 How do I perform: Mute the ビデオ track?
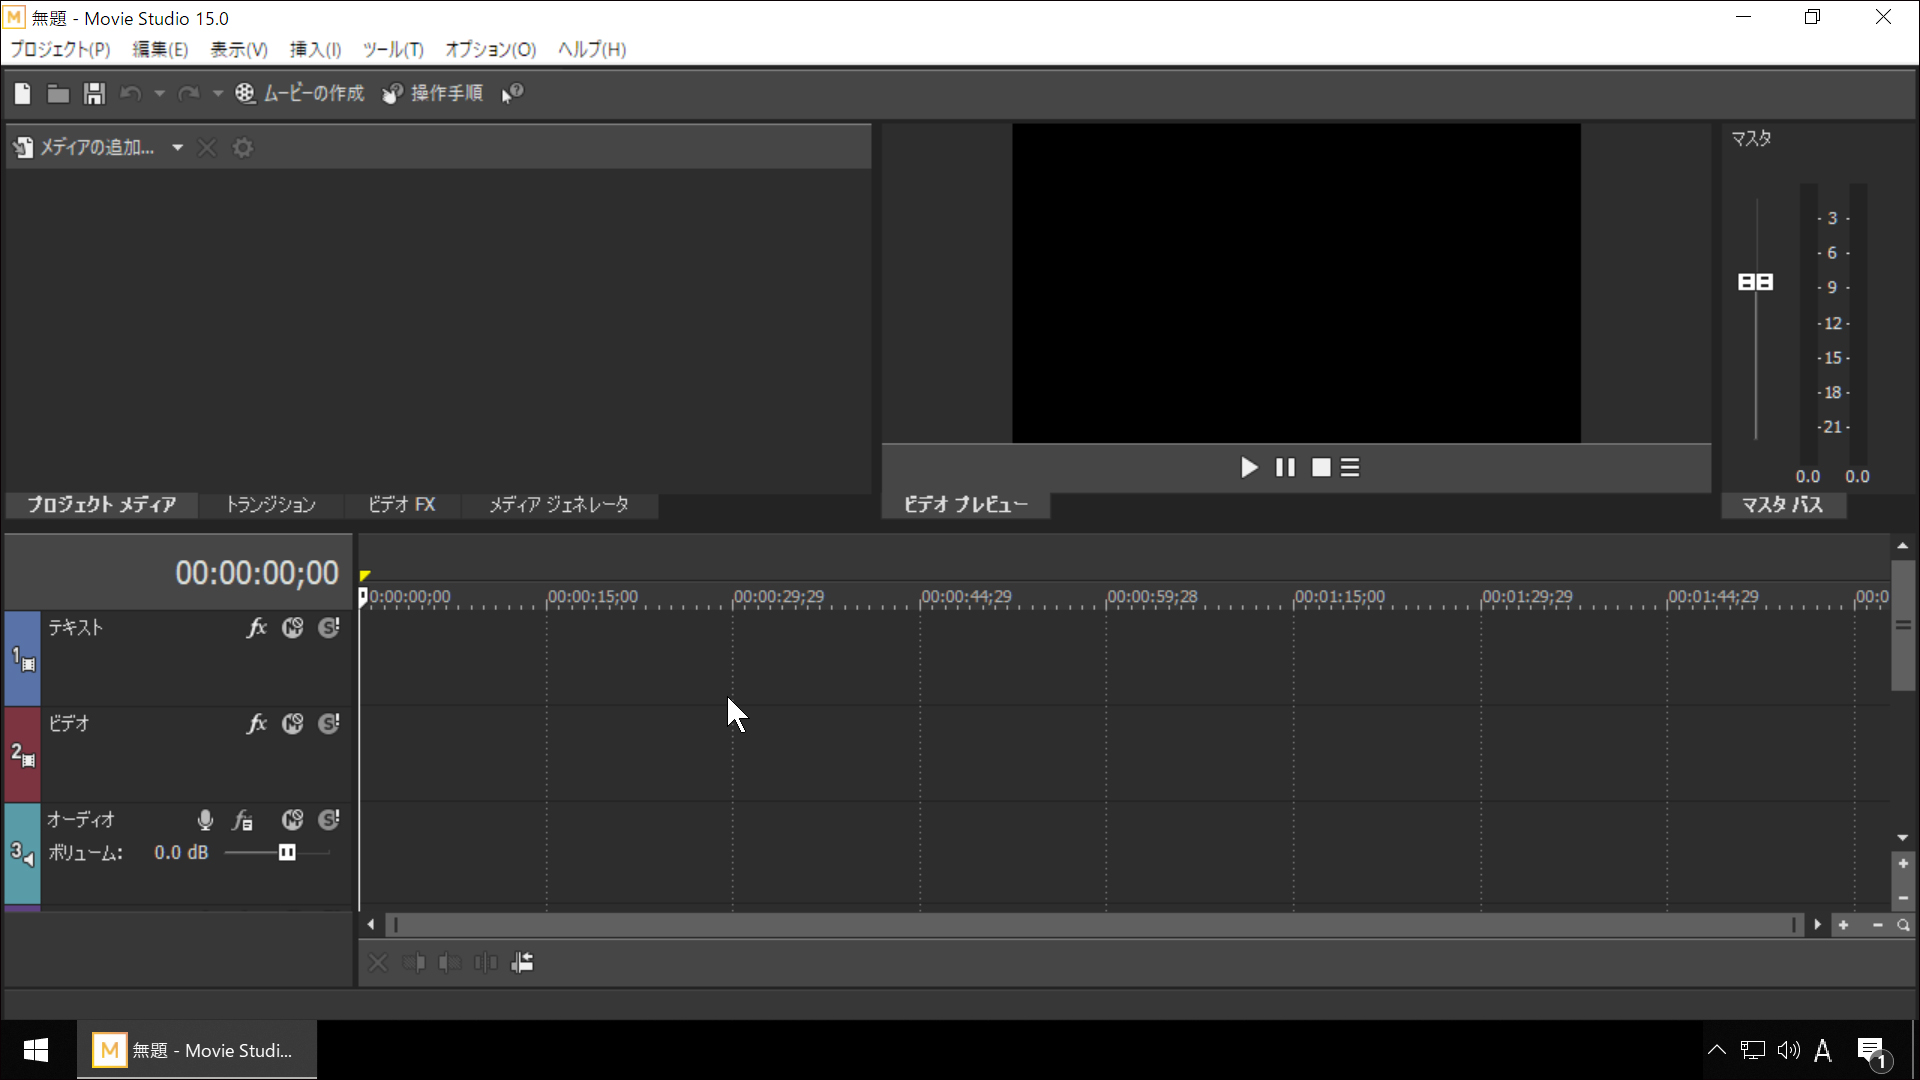tap(292, 723)
